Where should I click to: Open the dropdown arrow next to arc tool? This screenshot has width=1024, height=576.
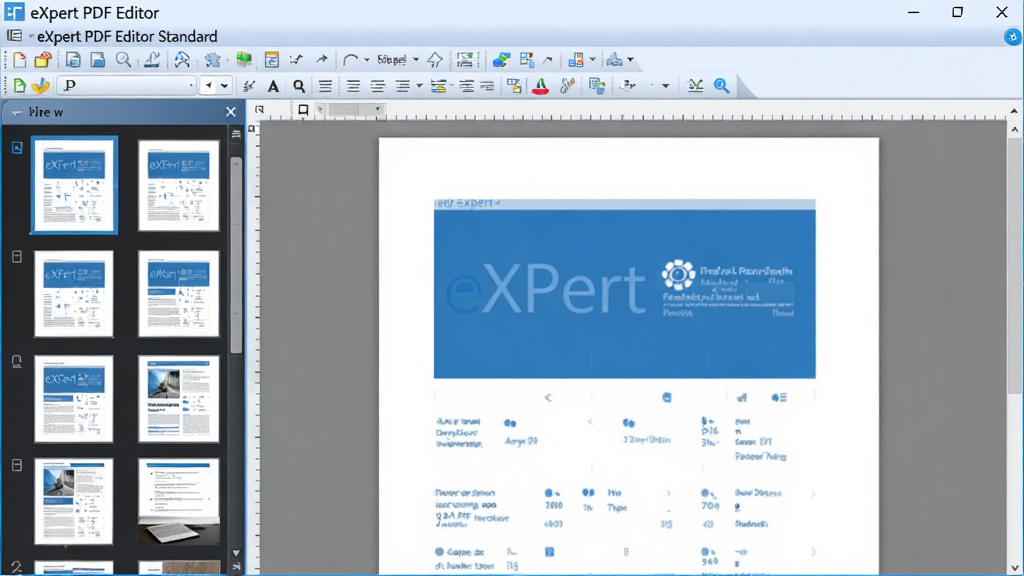pyautogui.click(x=366, y=60)
